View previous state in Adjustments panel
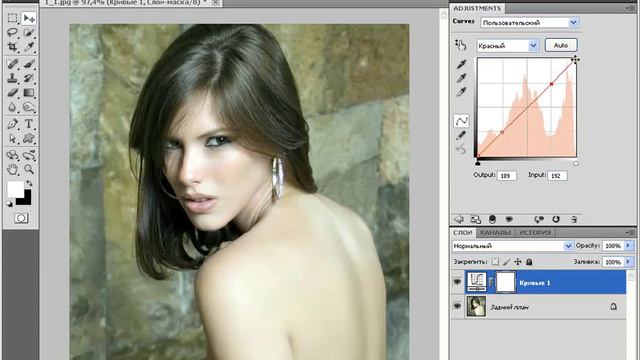Screen dimensions: 640x360 (x=539, y=219)
